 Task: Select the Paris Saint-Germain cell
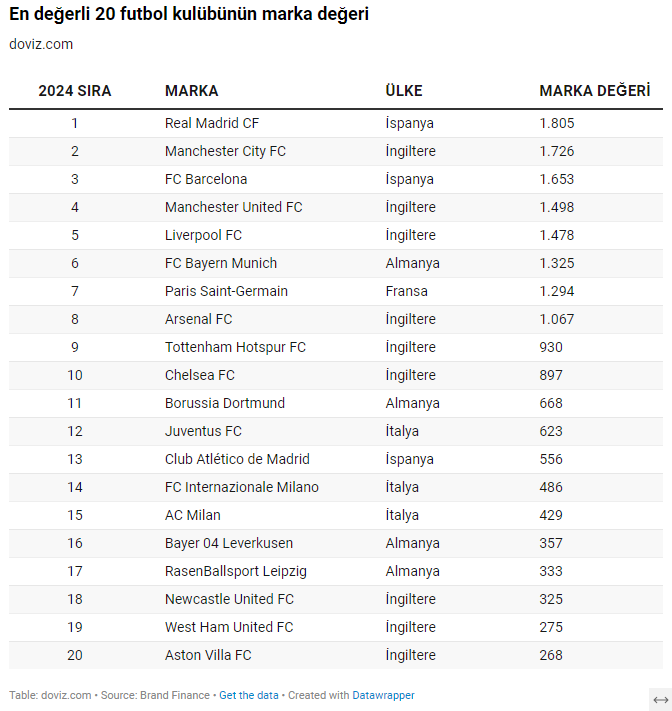[226, 291]
